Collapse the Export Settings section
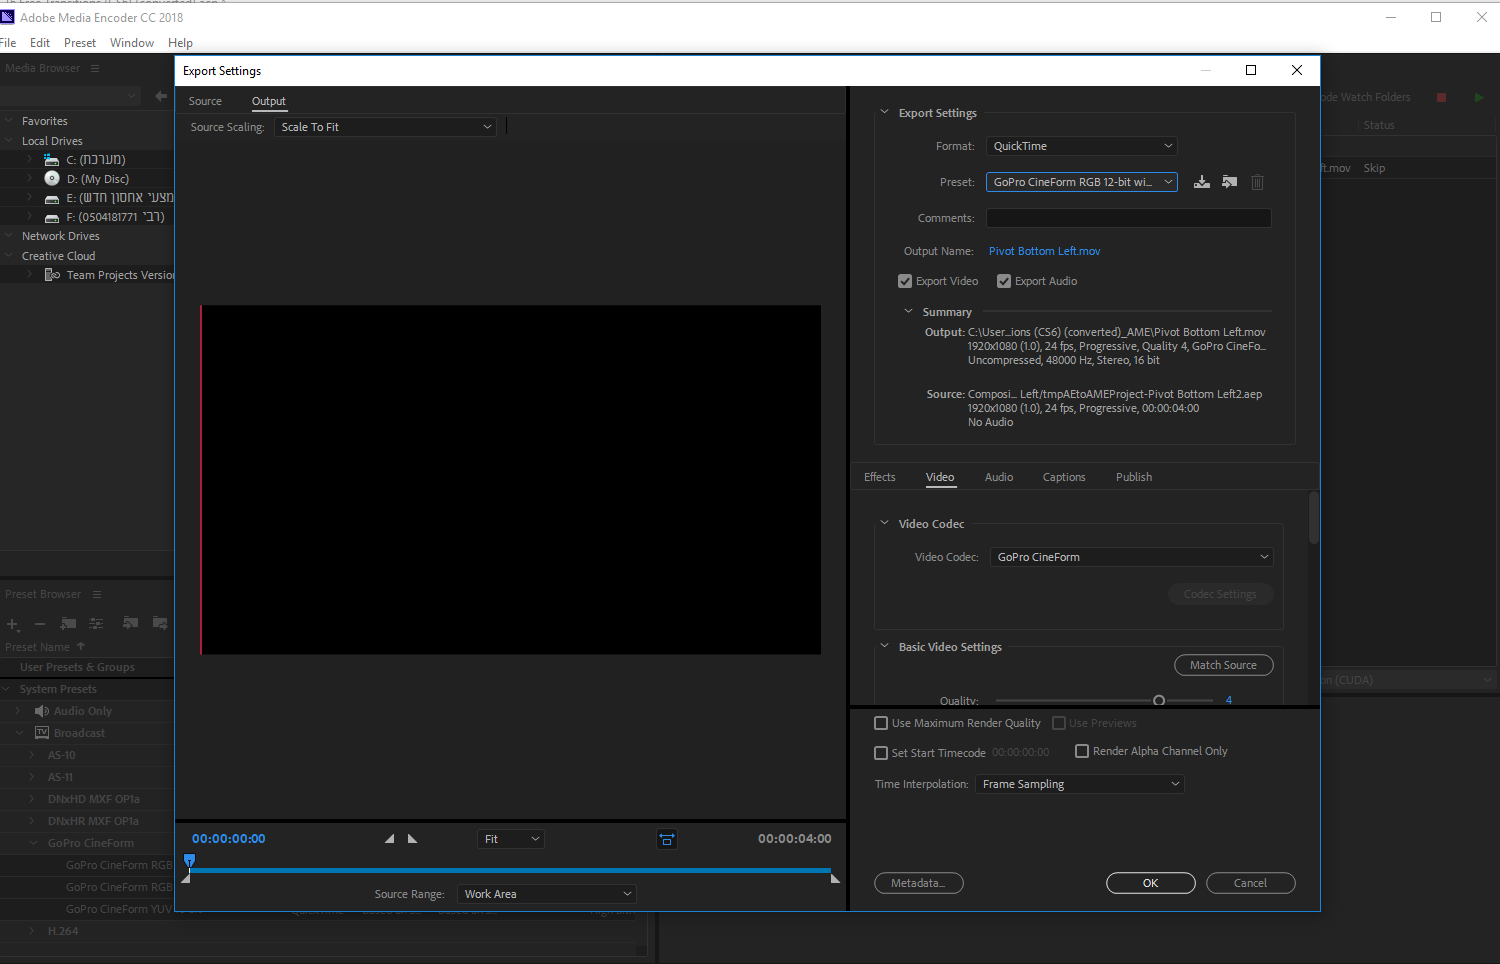 click(884, 112)
